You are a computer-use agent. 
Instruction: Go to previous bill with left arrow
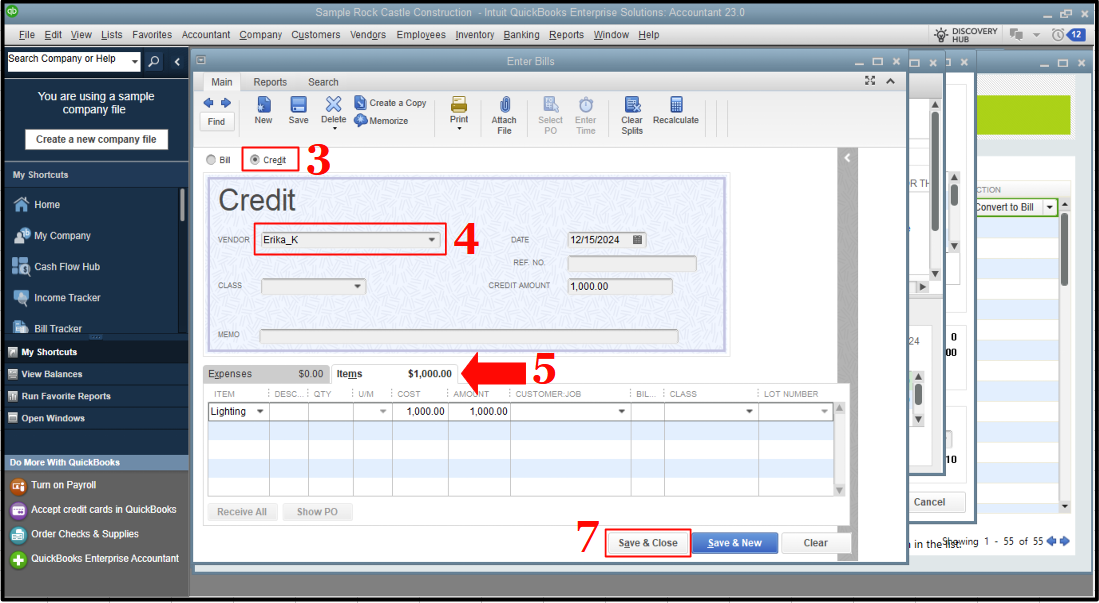[208, 102]
